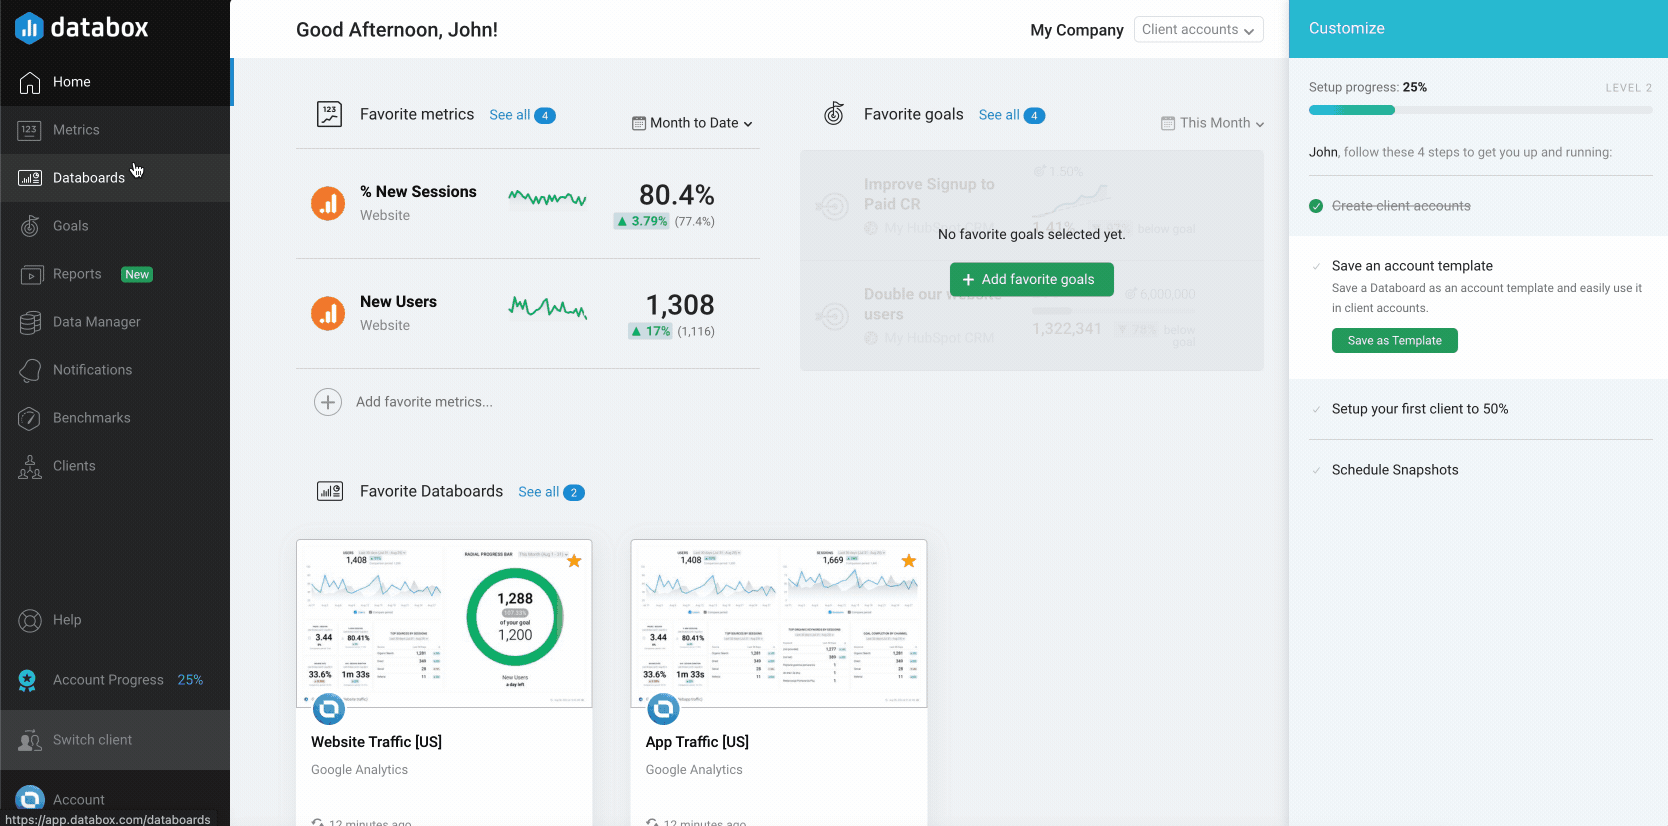1668x826 pixels.
Task: Click the plus icon to add favorite metrics
Action: [328, 402]
